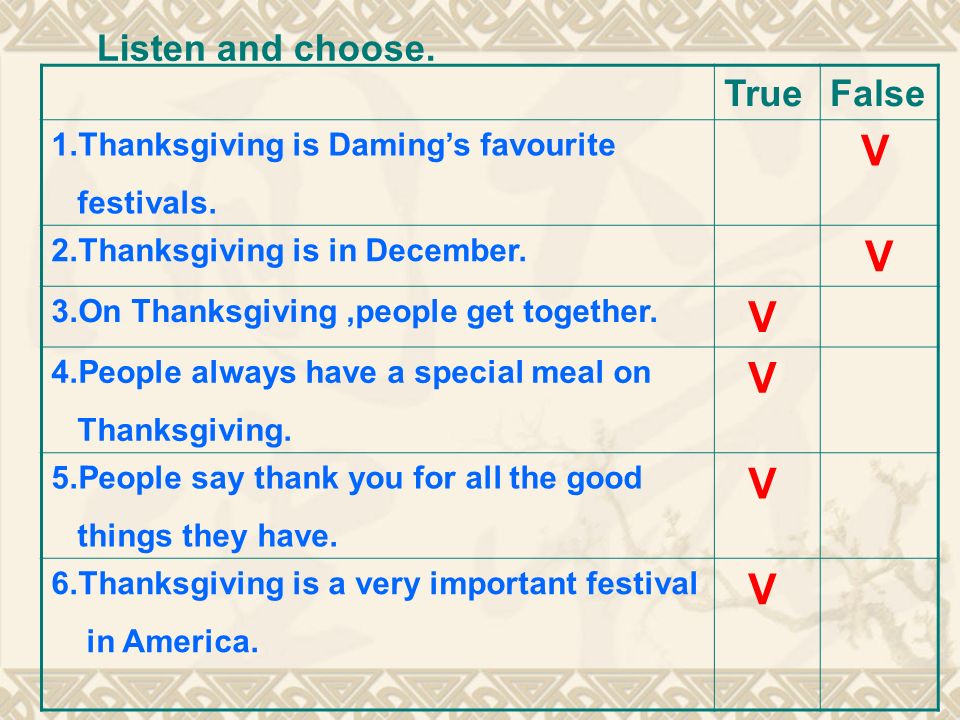Click the empty False cell for statement 6

coord(879,634)
